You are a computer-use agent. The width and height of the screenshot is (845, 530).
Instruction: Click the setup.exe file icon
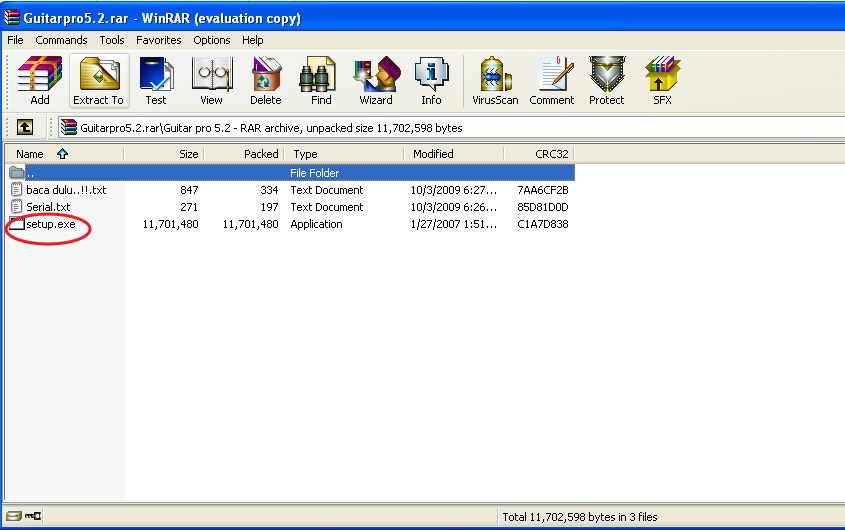coord(17,224)
